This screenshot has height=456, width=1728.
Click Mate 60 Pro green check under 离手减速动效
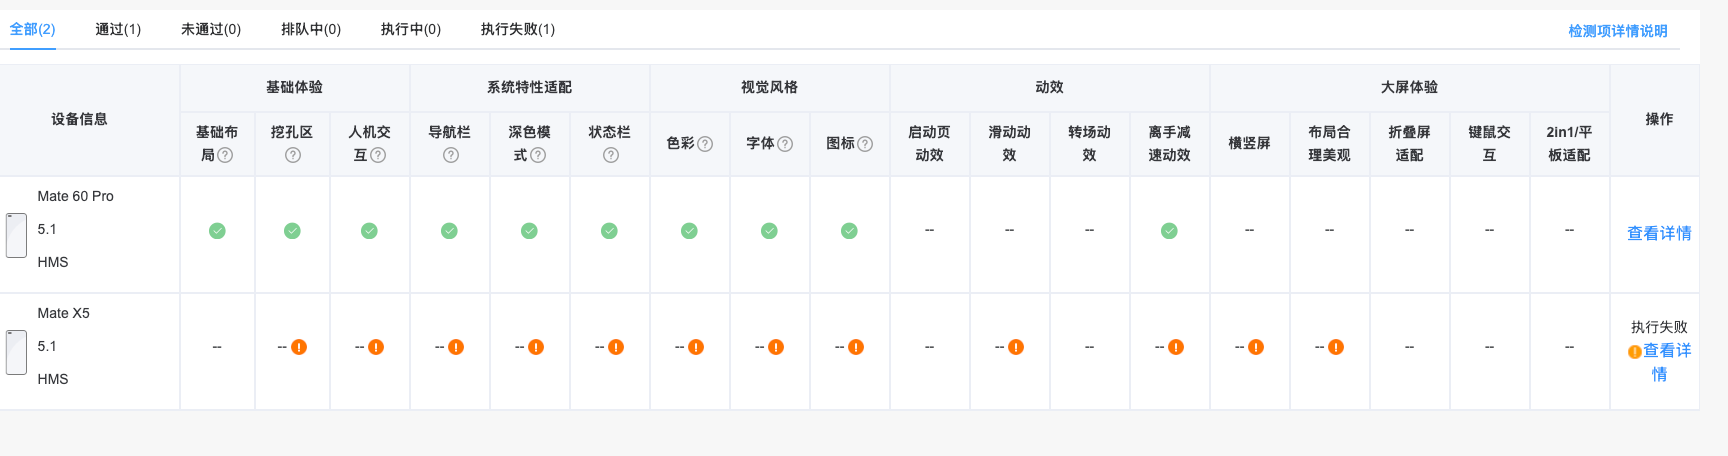(1169, 231)
